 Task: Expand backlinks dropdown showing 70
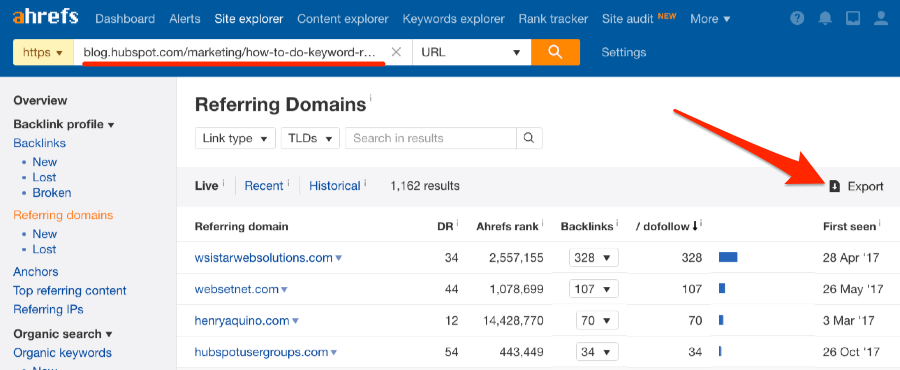[597, 321]
